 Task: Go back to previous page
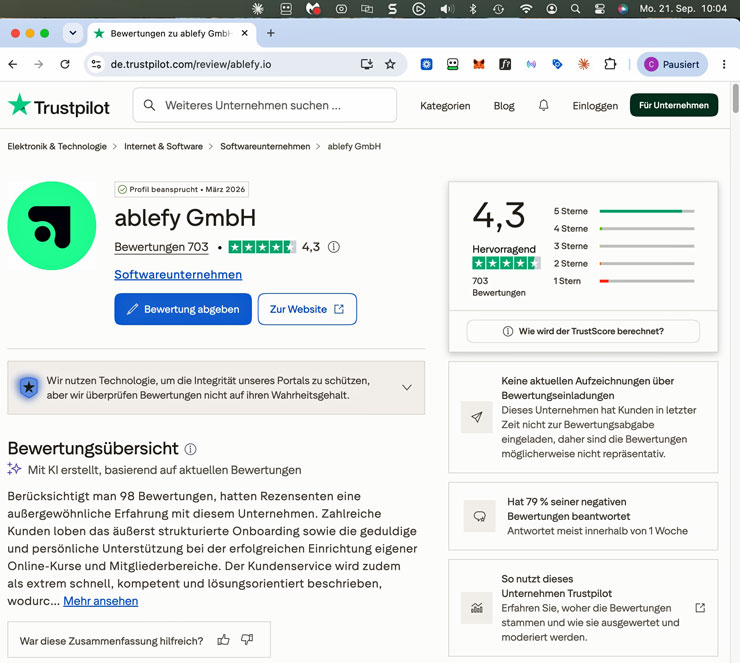click(13, 64)
